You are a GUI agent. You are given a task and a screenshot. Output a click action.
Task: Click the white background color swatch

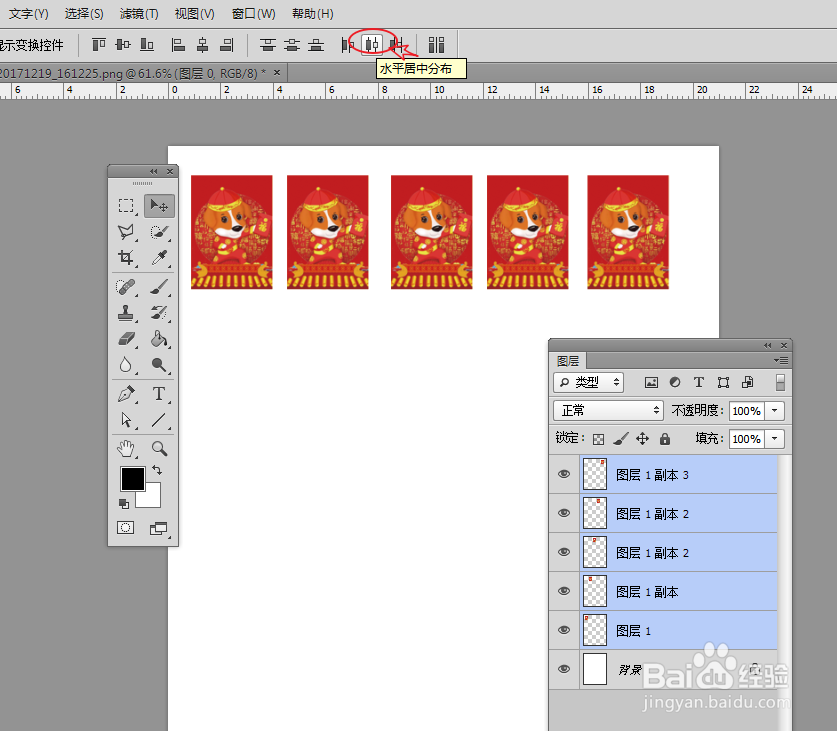coord(152,498)
